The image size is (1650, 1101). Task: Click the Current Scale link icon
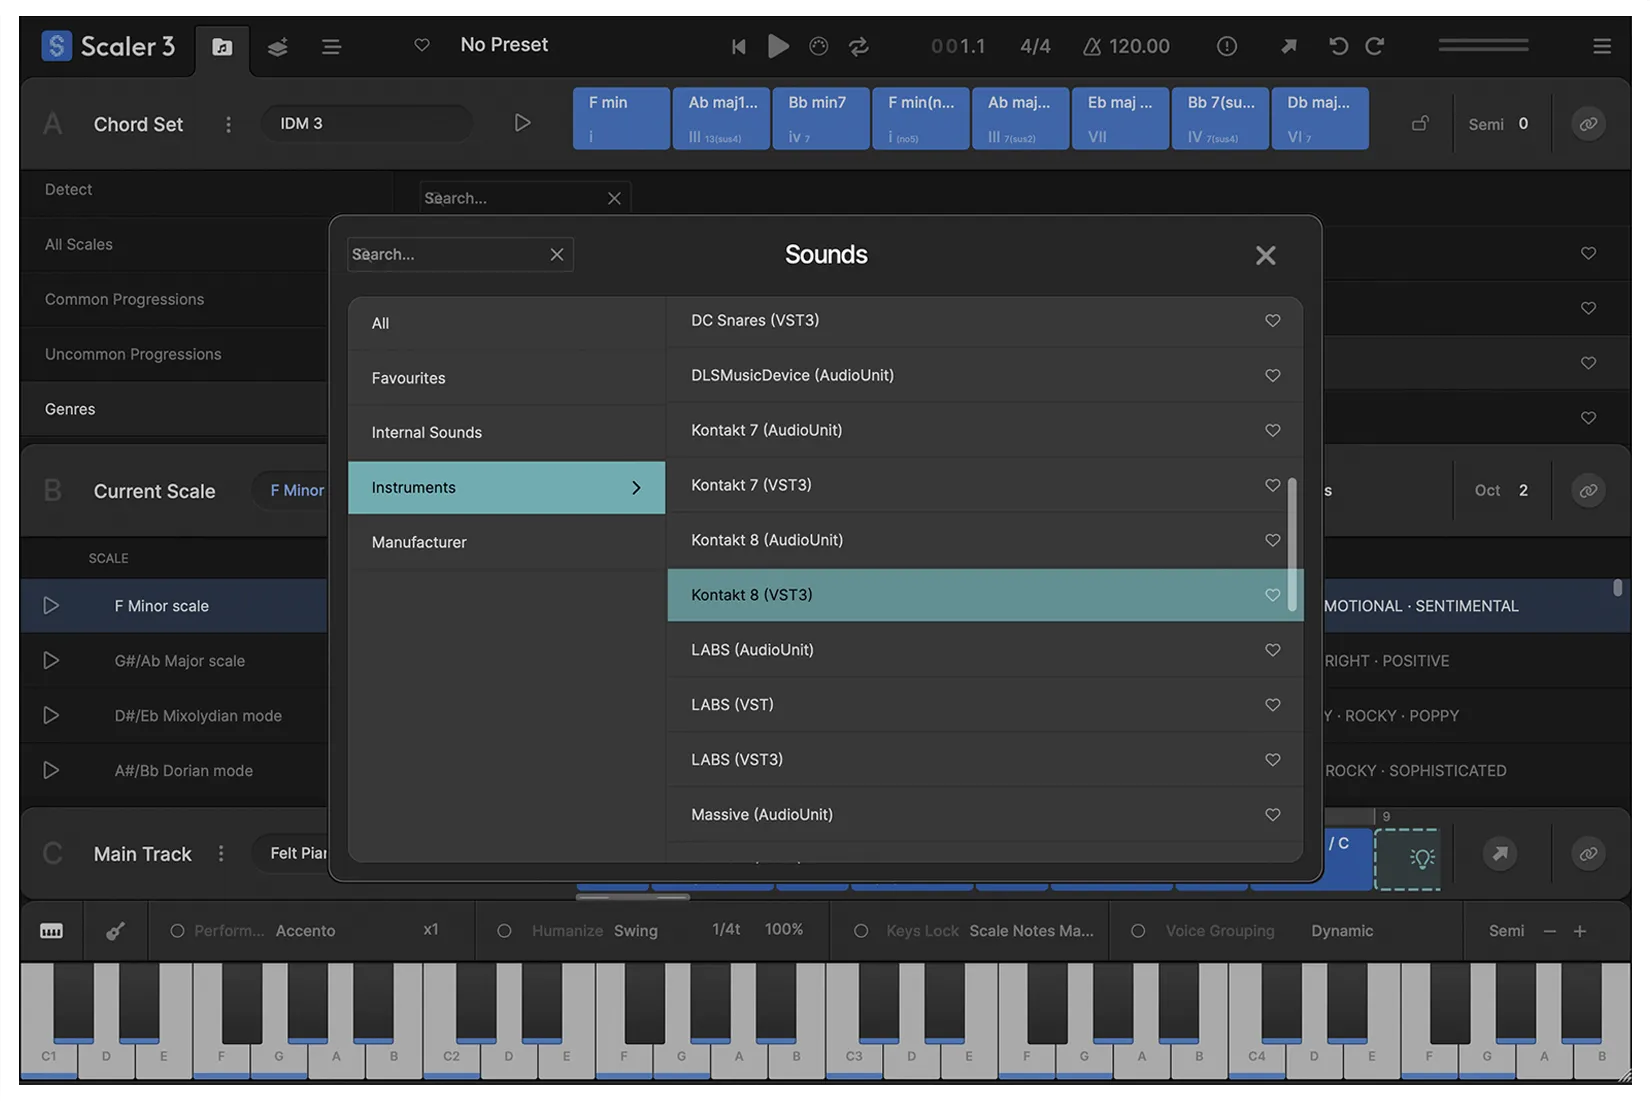[x=1588, y=491]
